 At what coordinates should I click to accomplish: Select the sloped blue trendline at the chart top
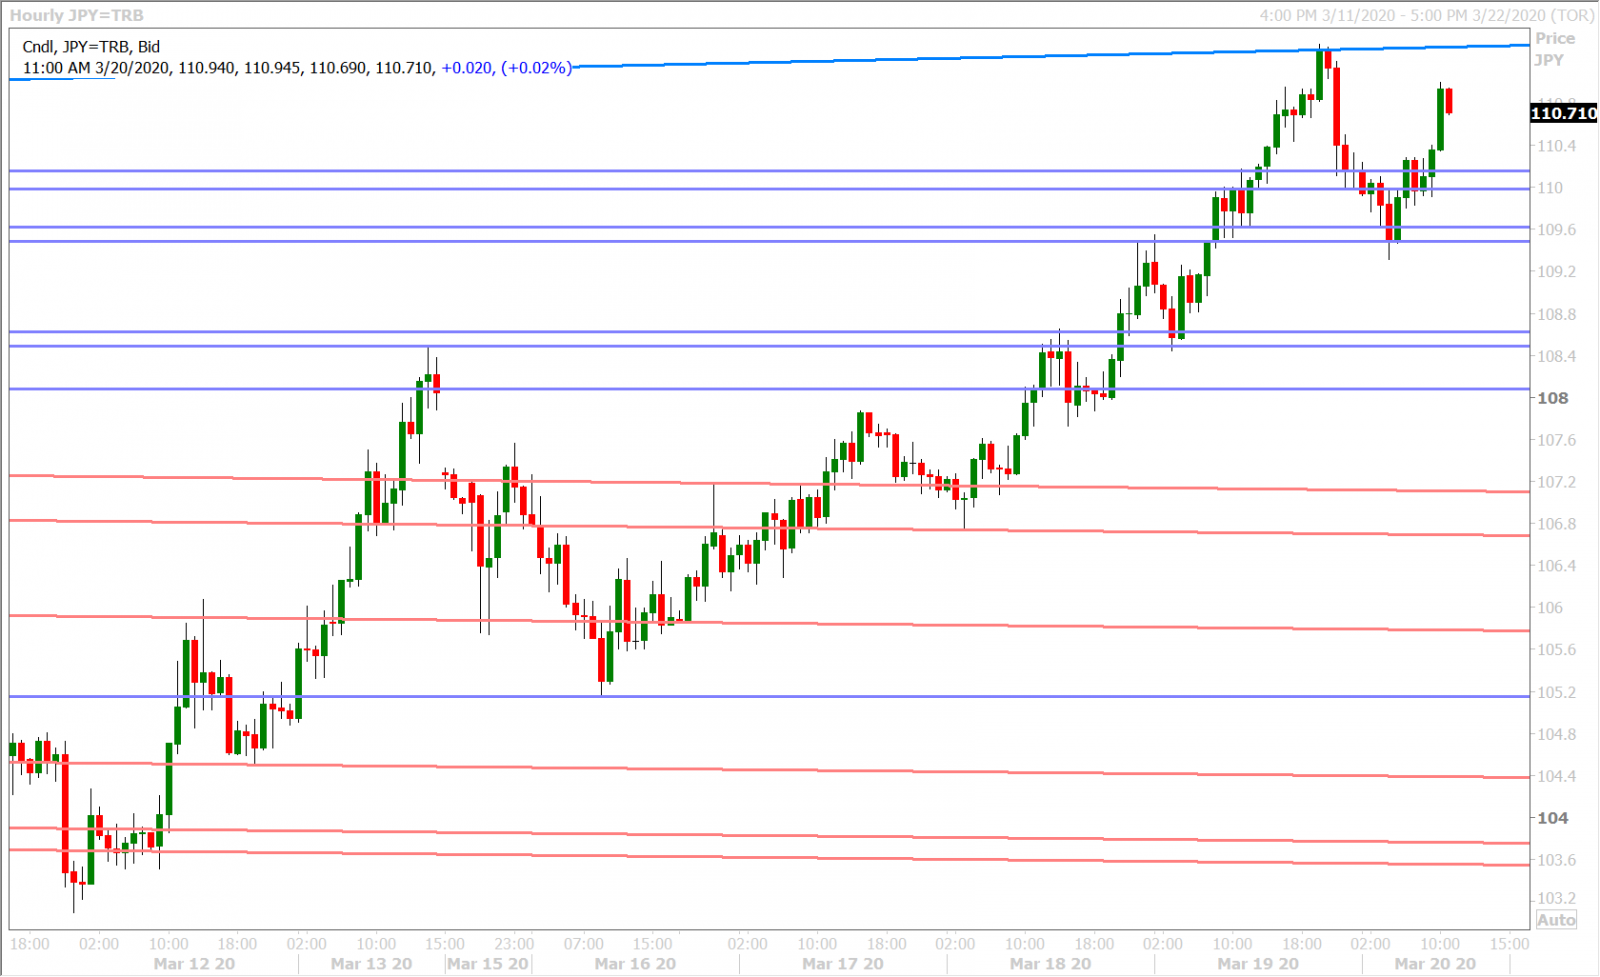[x=1000, y=57]
